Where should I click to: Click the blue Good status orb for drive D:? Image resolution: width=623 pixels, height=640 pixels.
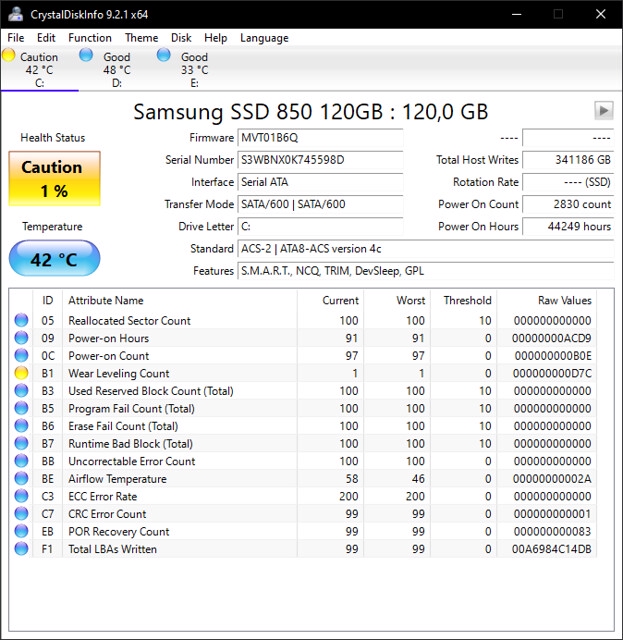pos(86,55)
